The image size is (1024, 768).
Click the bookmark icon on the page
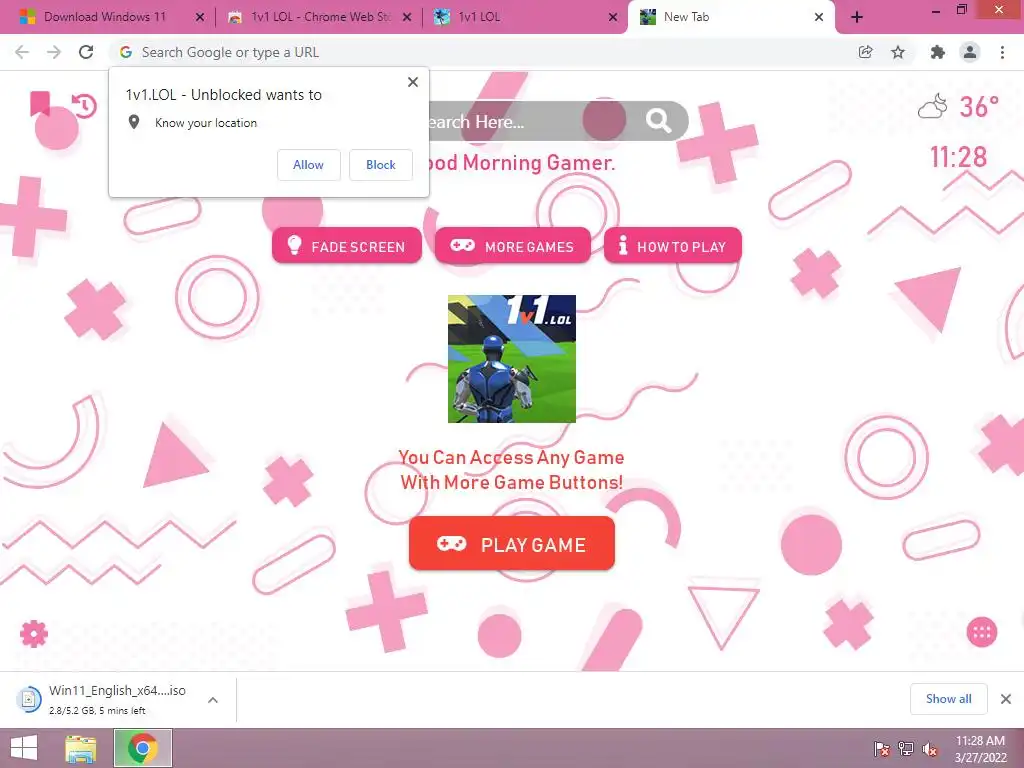click(x=40, y=103)
